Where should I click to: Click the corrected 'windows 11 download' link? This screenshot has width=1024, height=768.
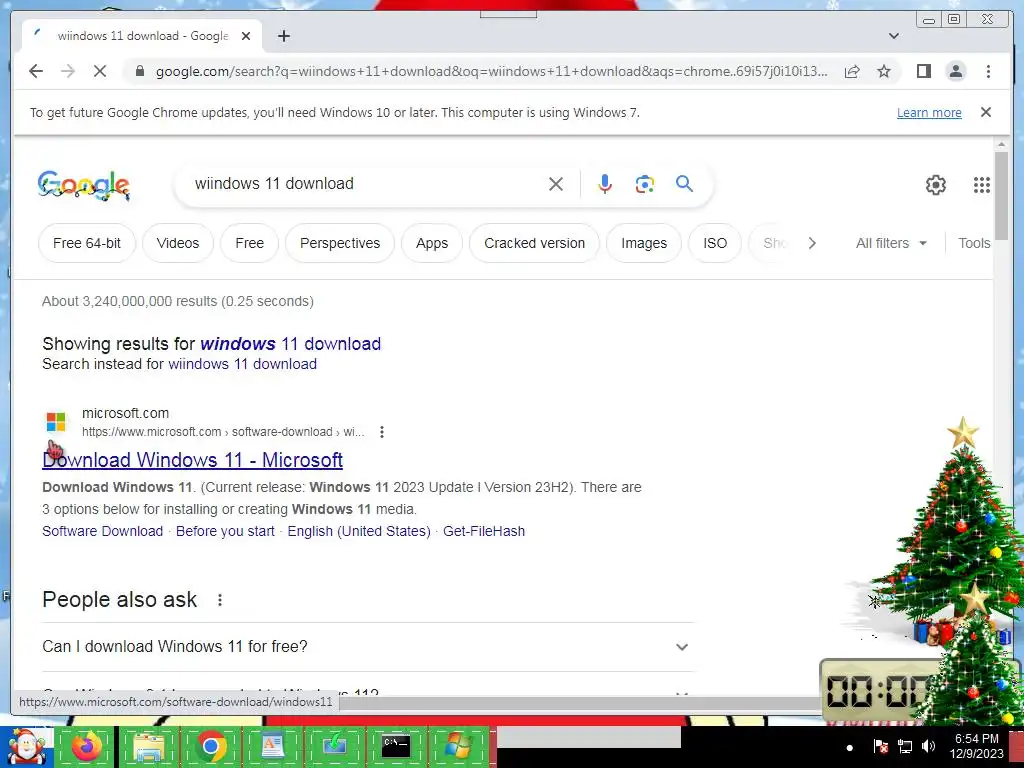pyautogui.click(x=290, y=344)
